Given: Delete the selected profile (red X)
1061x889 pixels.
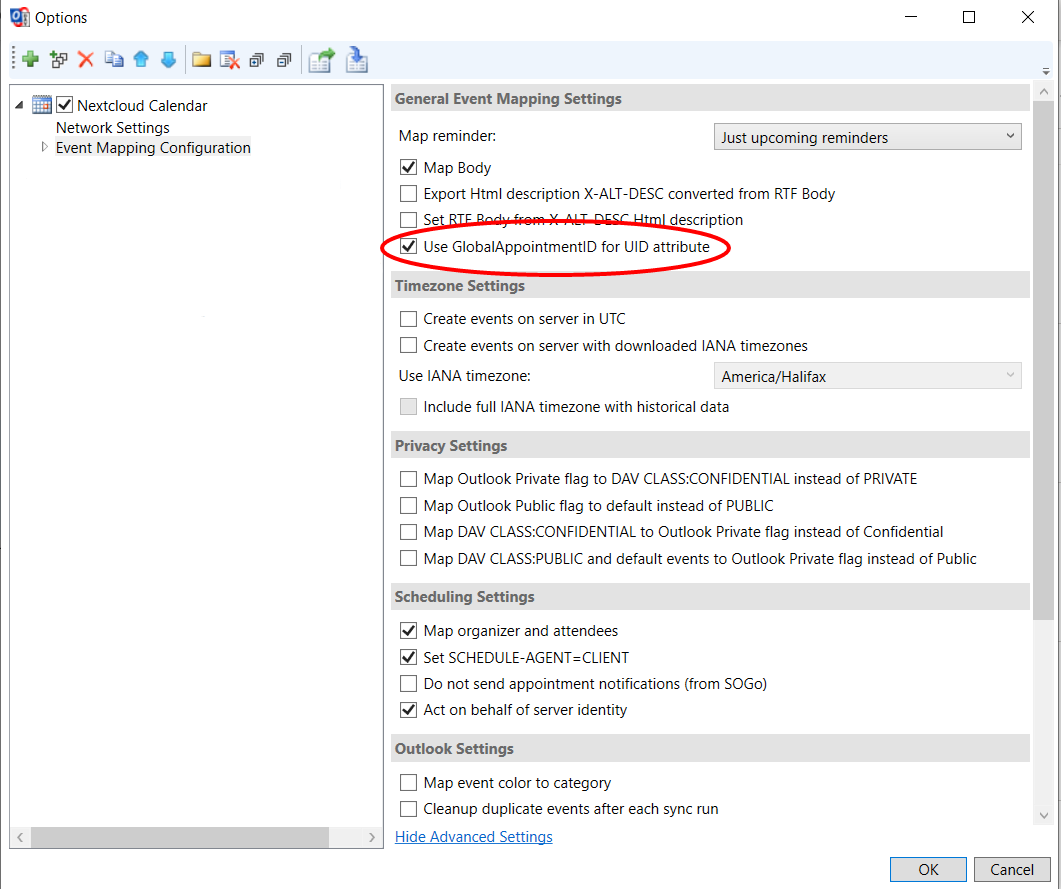Looking at the screenshot, I should click(x=86, y=60).
